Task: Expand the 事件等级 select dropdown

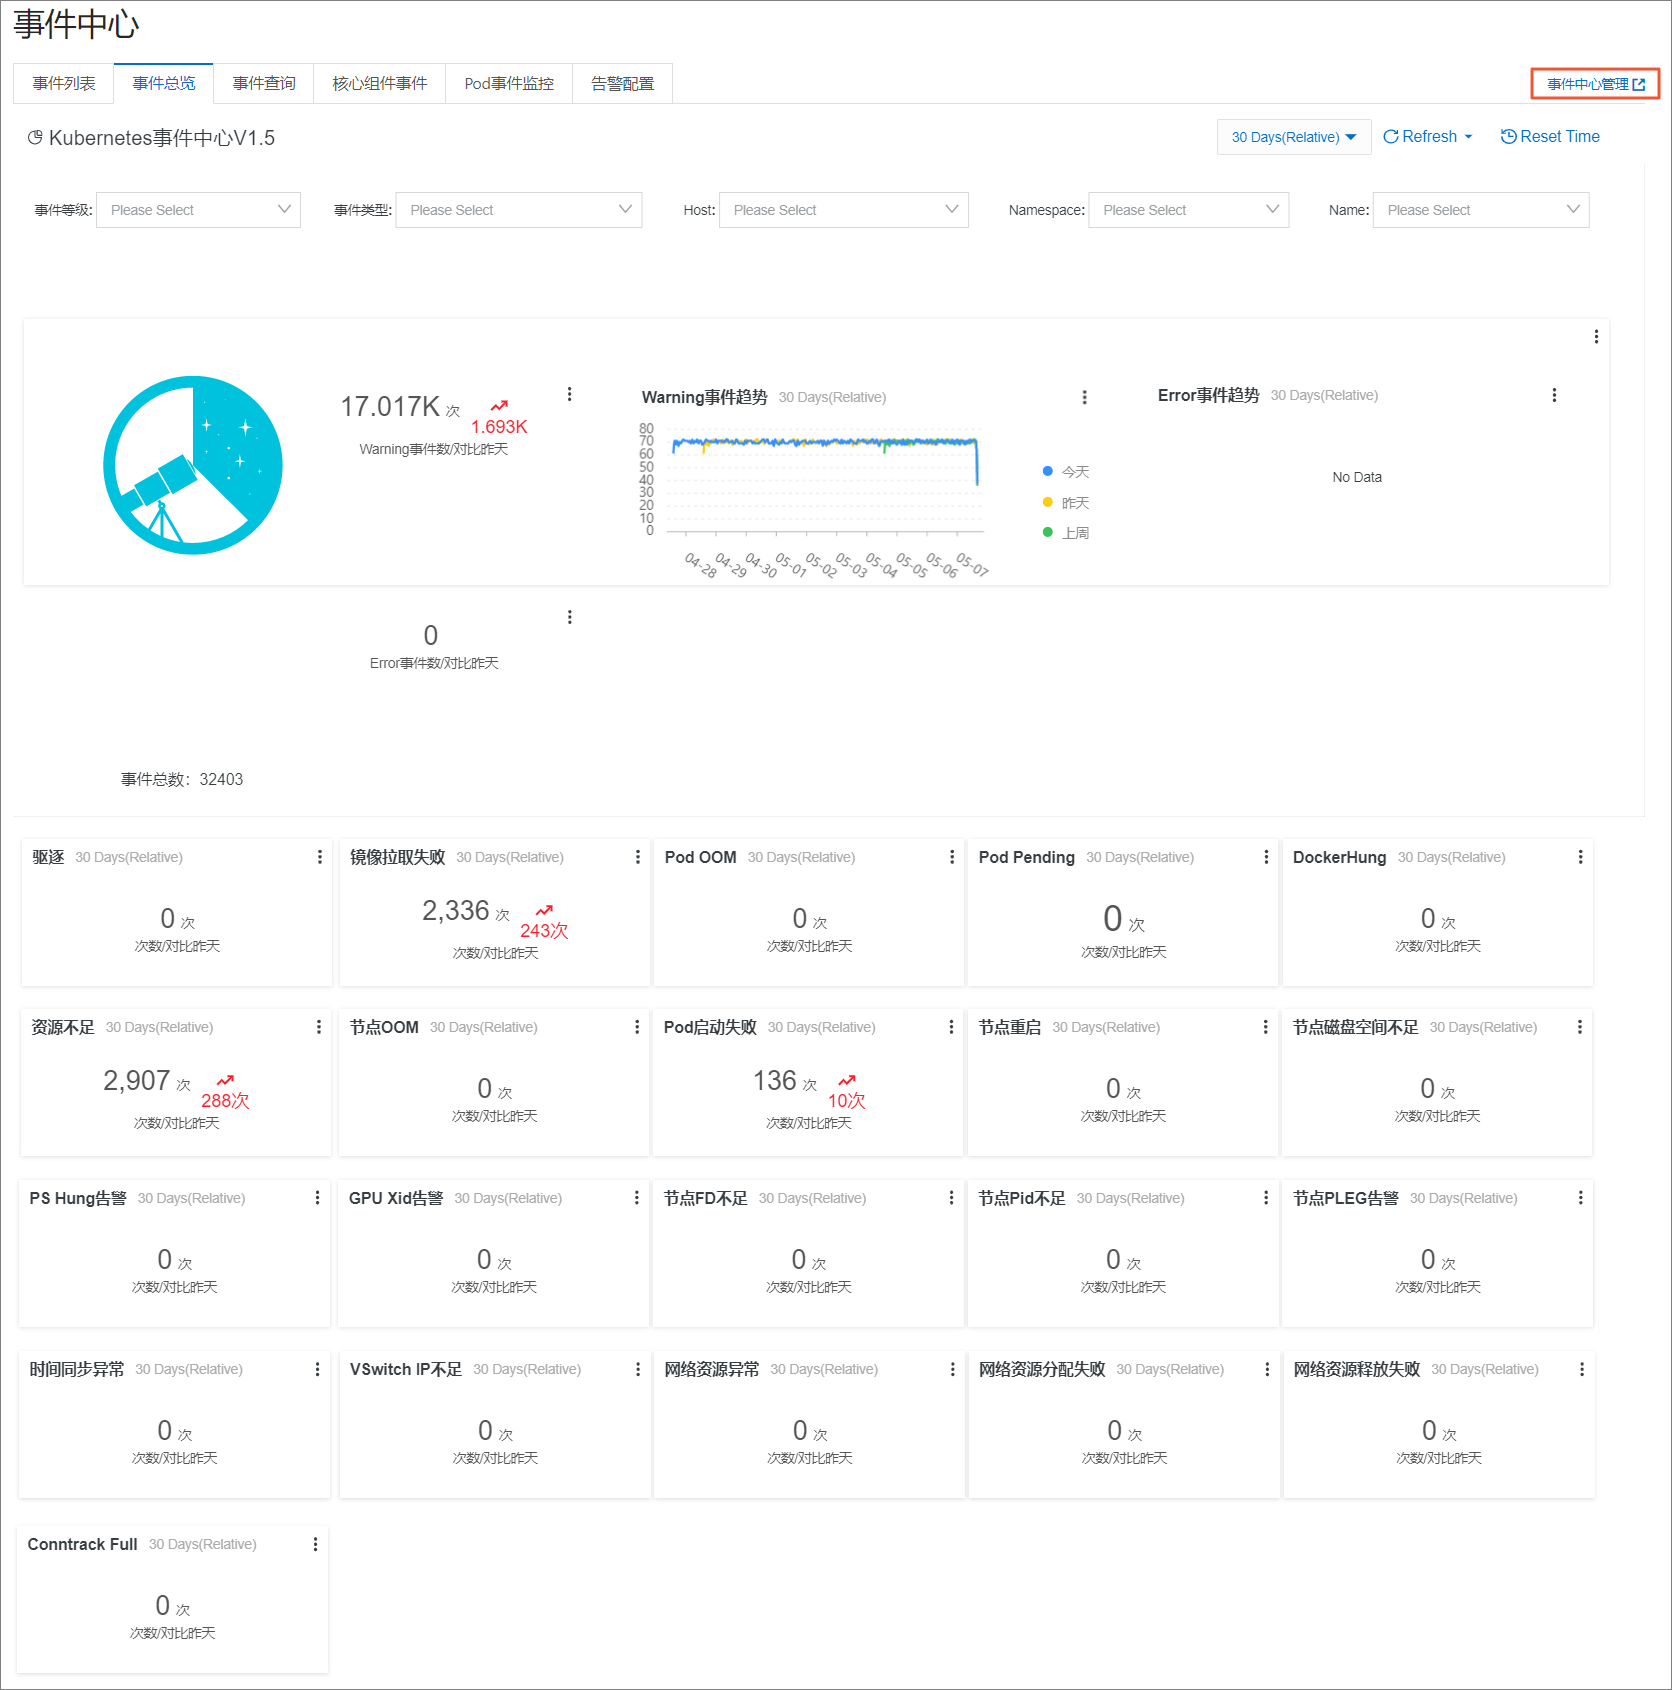Action: 199,210
